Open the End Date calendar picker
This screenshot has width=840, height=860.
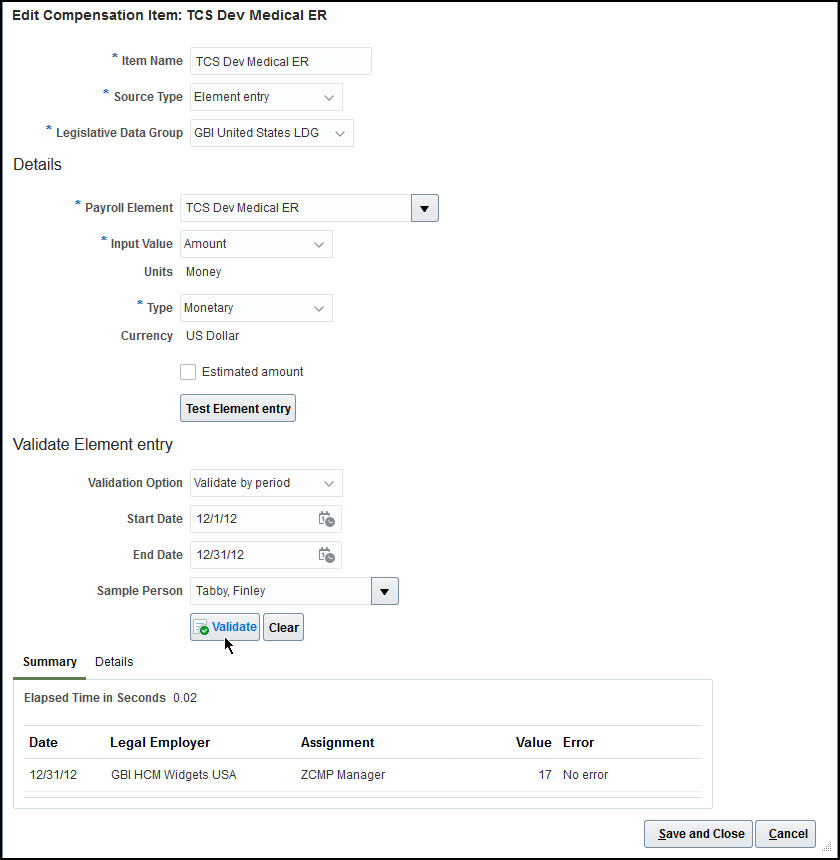(x=326, y=555)
